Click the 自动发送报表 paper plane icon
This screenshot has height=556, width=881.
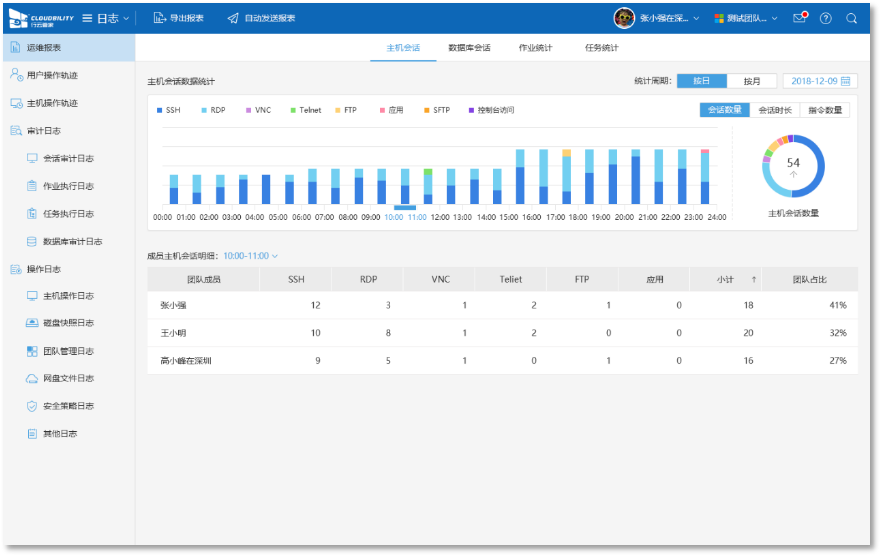[x=233, y=18]
